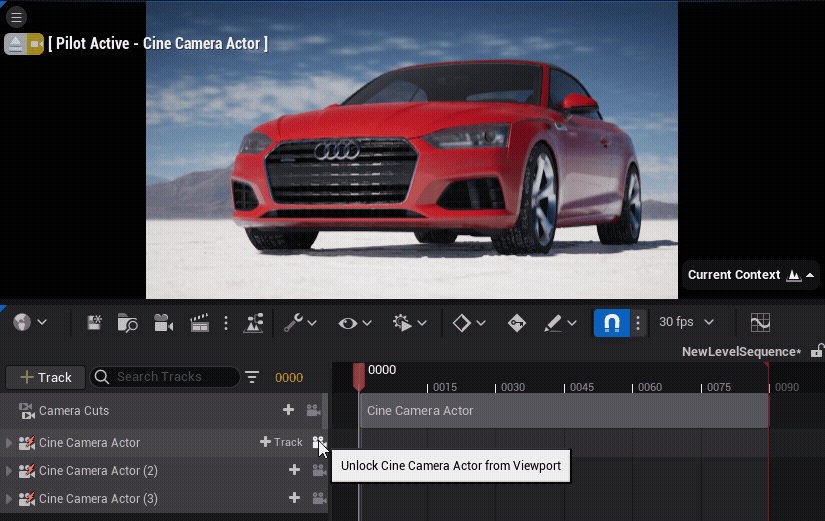Click the Pilot Active - Cine Camera Actor label
Screen dimensions: 825x521
point(158,43)
